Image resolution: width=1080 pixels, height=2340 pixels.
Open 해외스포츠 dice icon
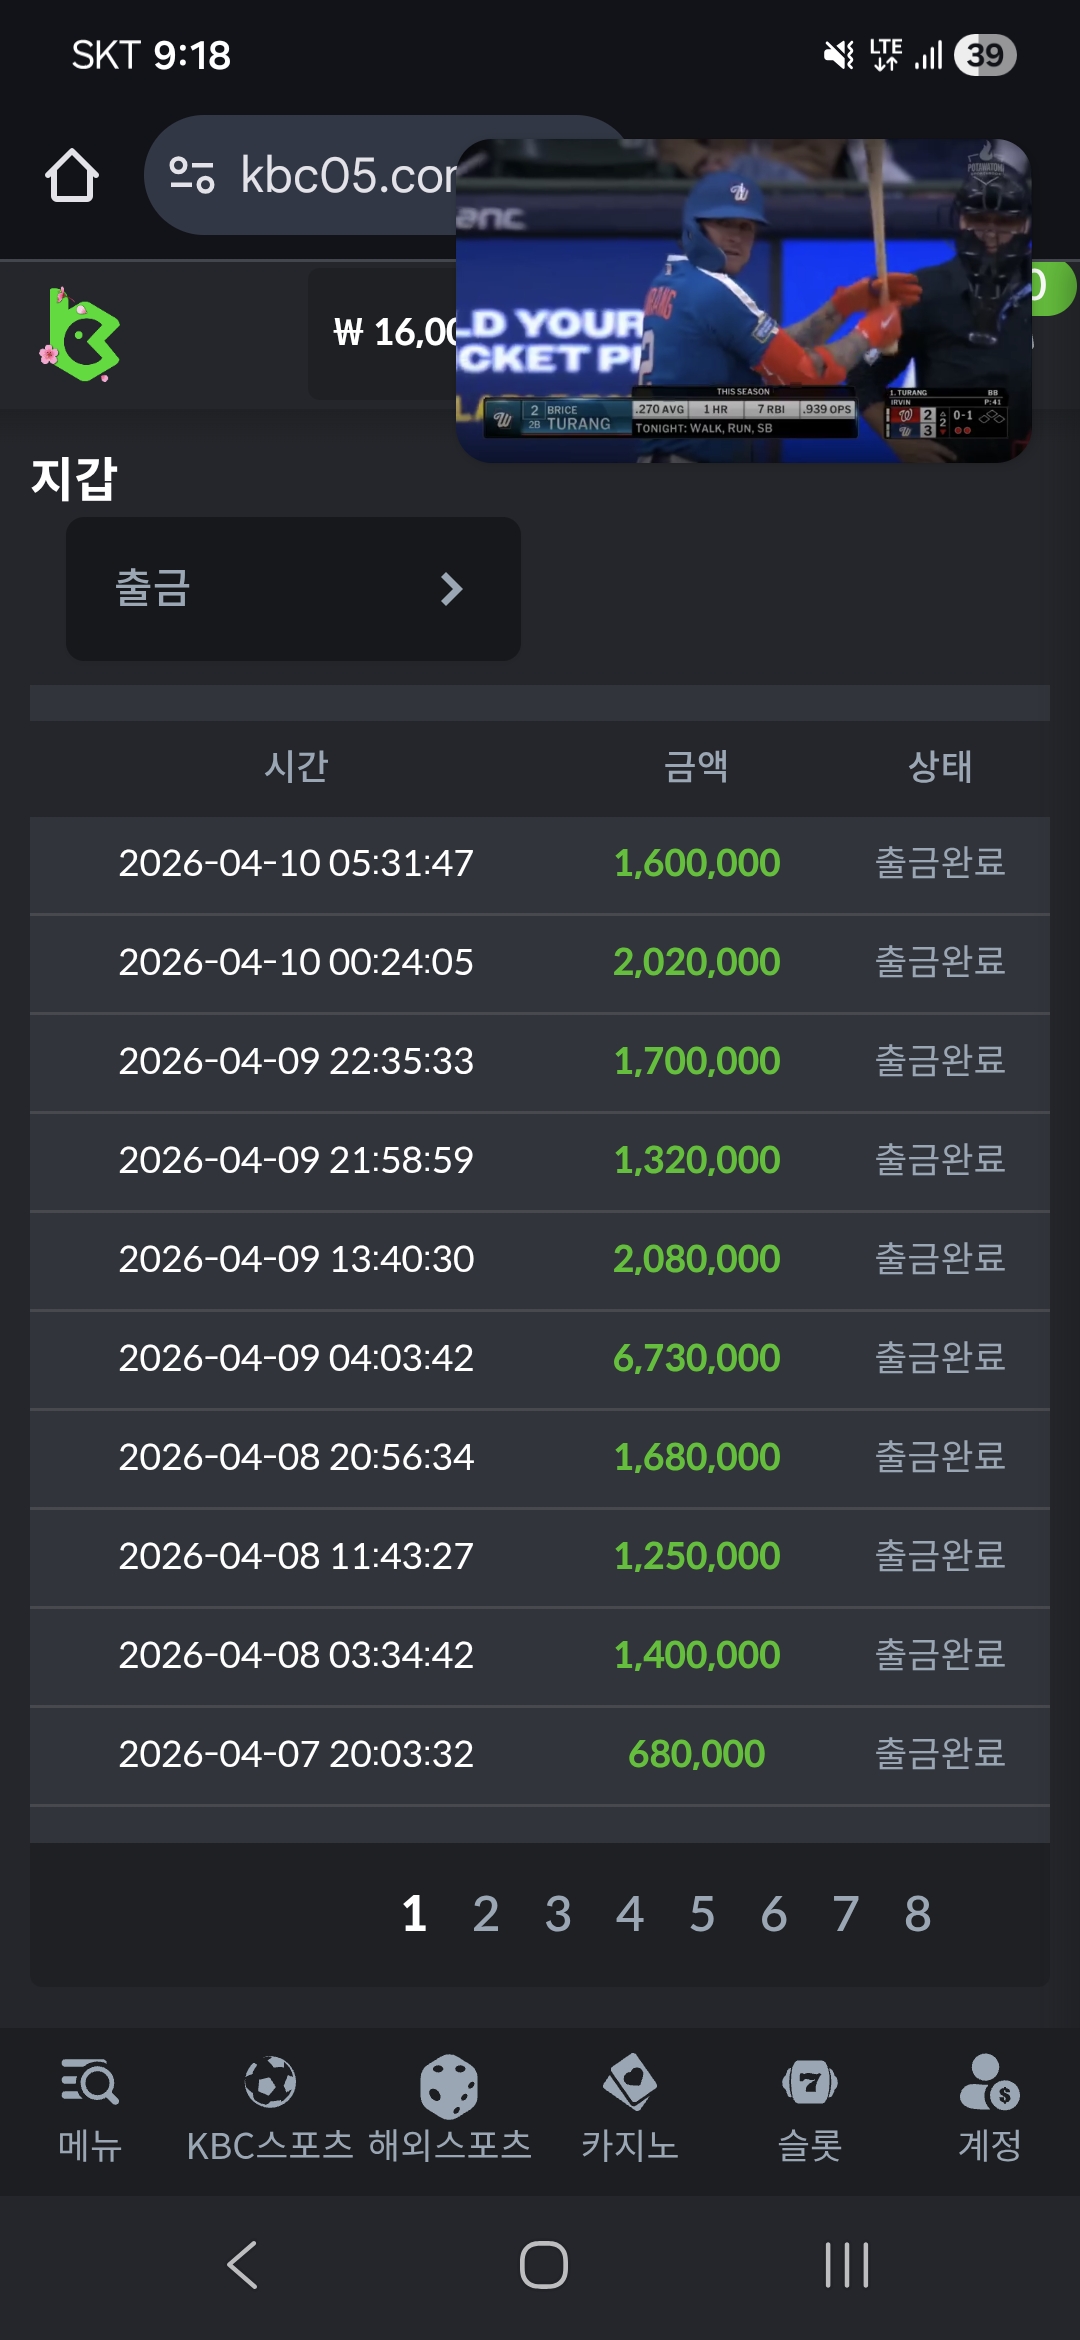click(x=449, y=2086)
